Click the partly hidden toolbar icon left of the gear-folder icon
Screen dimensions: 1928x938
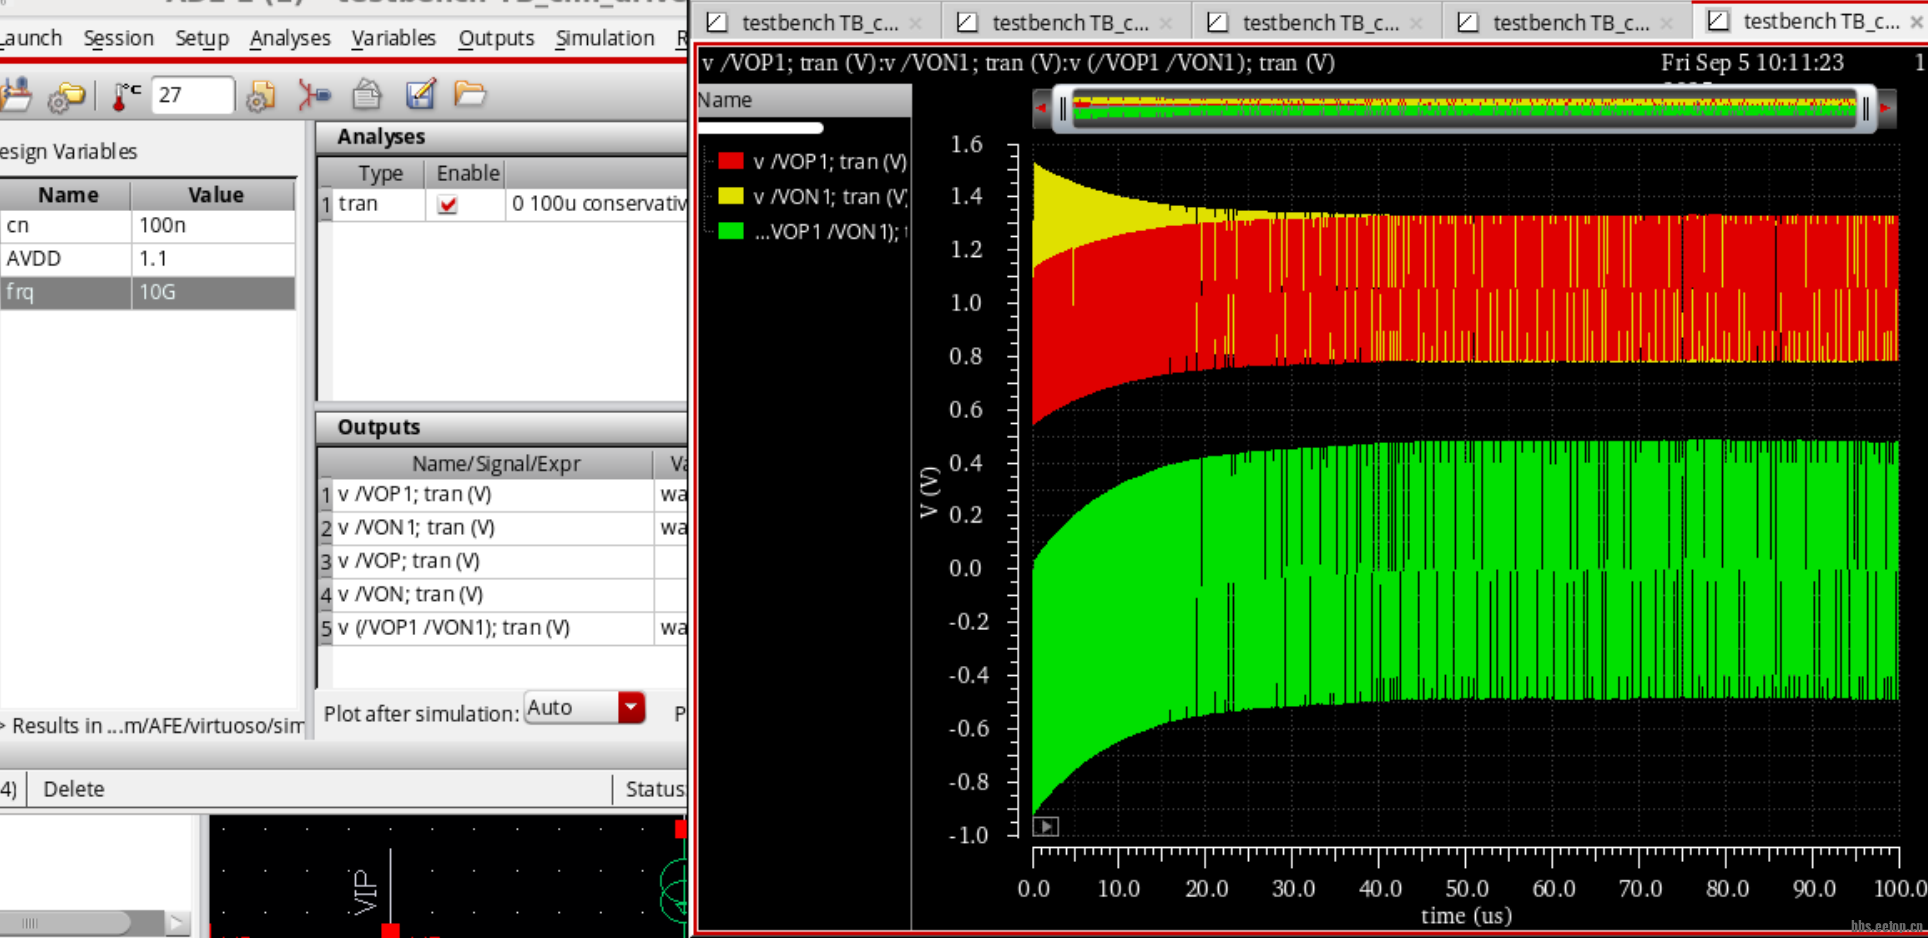tap(16, 96)
